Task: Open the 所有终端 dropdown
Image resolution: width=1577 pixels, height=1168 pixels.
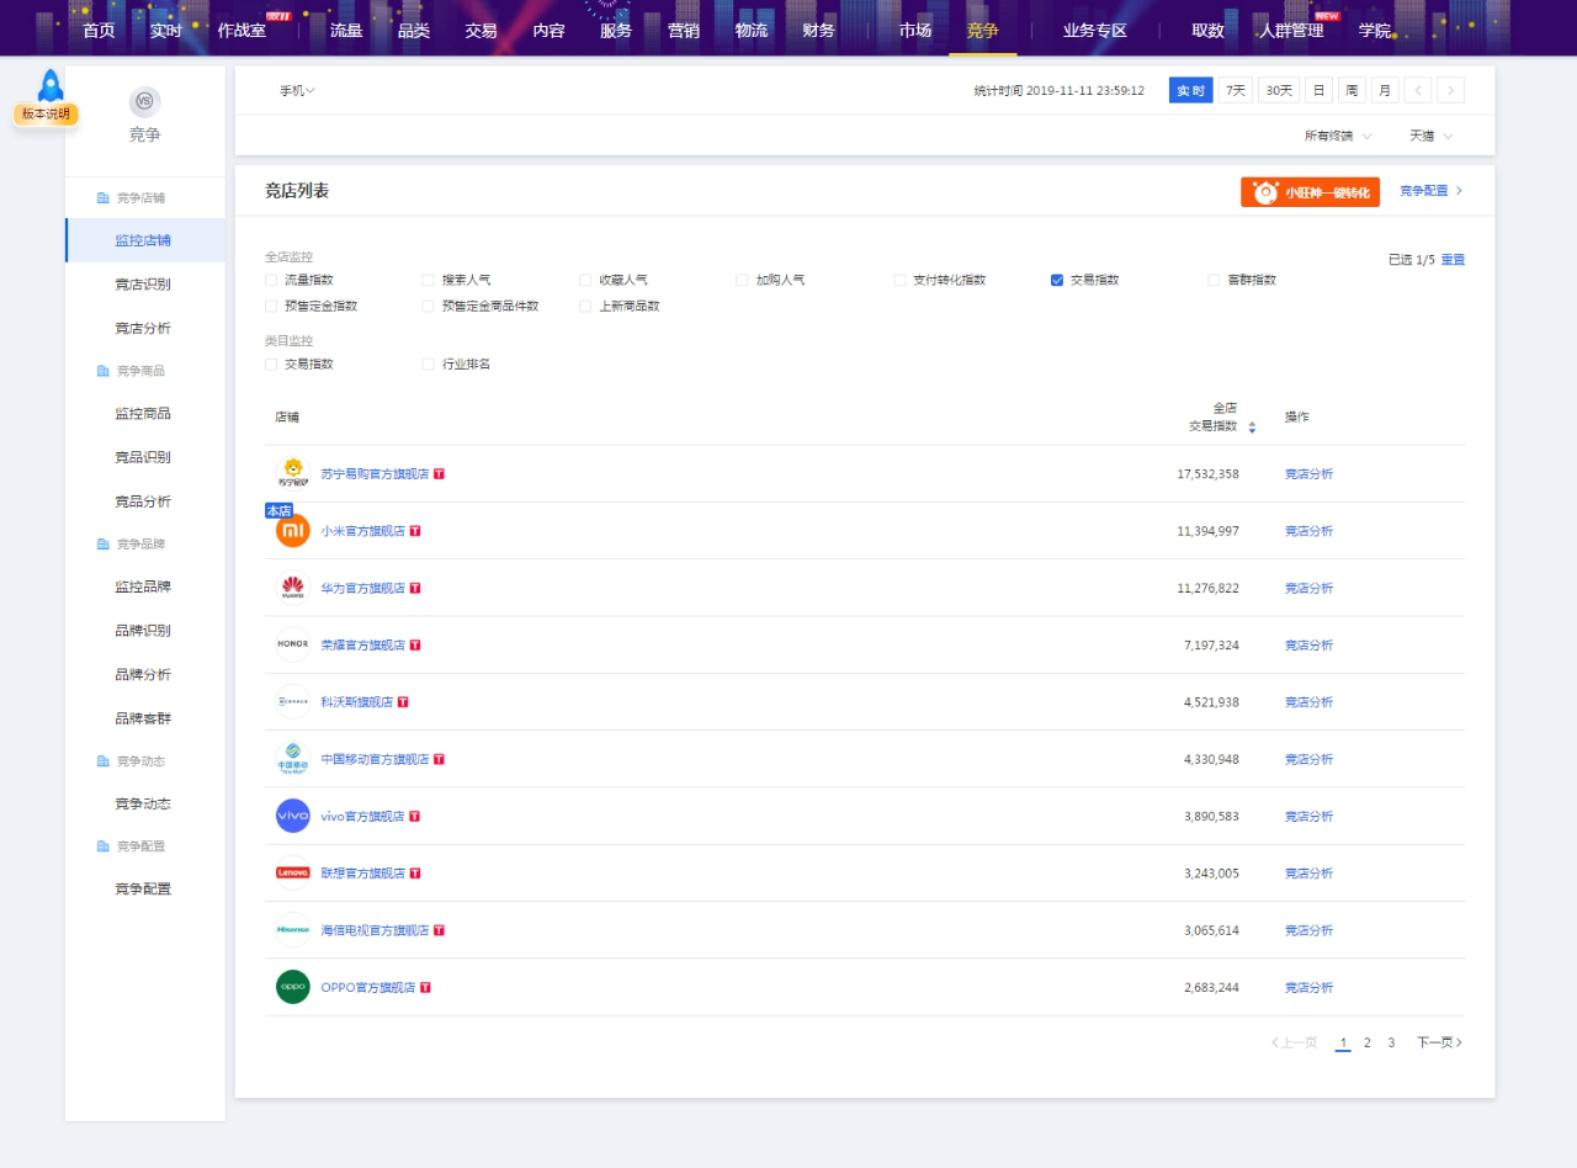Action: point(1338,136)
